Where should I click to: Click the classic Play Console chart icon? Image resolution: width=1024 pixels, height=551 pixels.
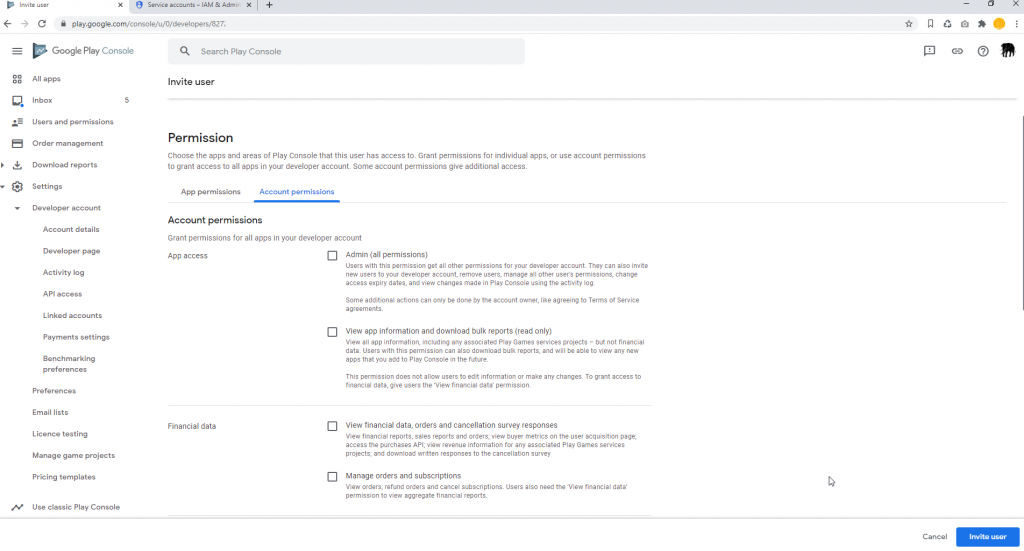tap(17, 507)
